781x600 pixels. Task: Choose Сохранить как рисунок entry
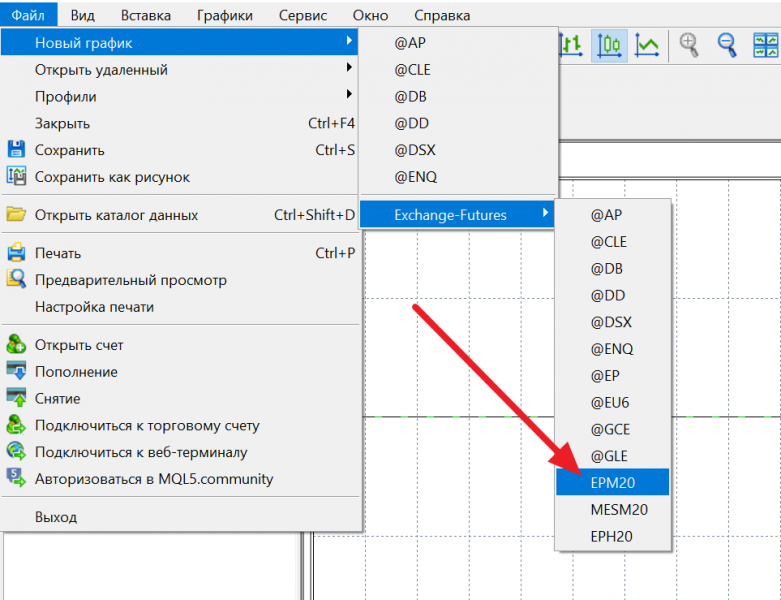tap(179, 177)
